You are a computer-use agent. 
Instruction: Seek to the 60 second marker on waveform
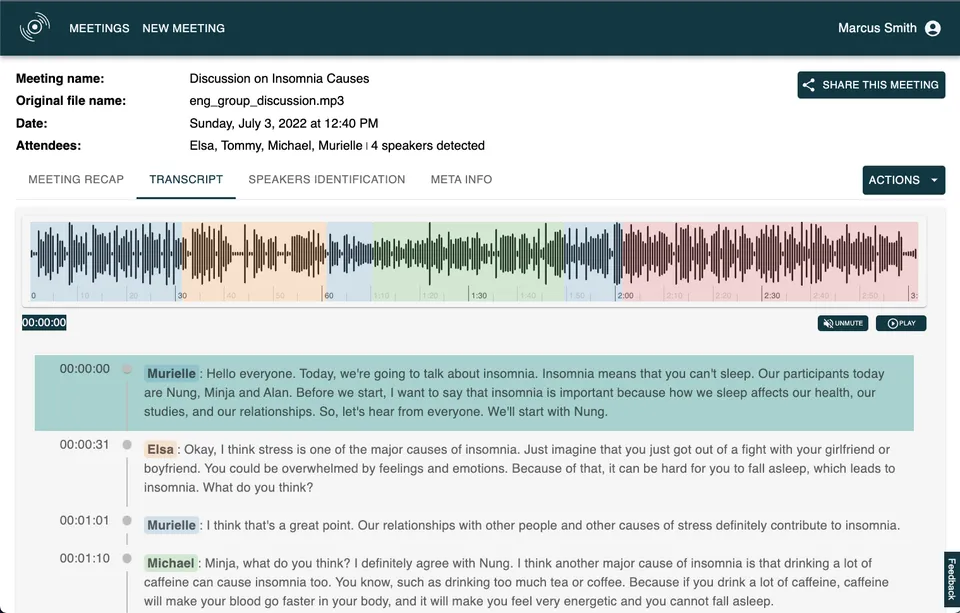coord(329,295)
